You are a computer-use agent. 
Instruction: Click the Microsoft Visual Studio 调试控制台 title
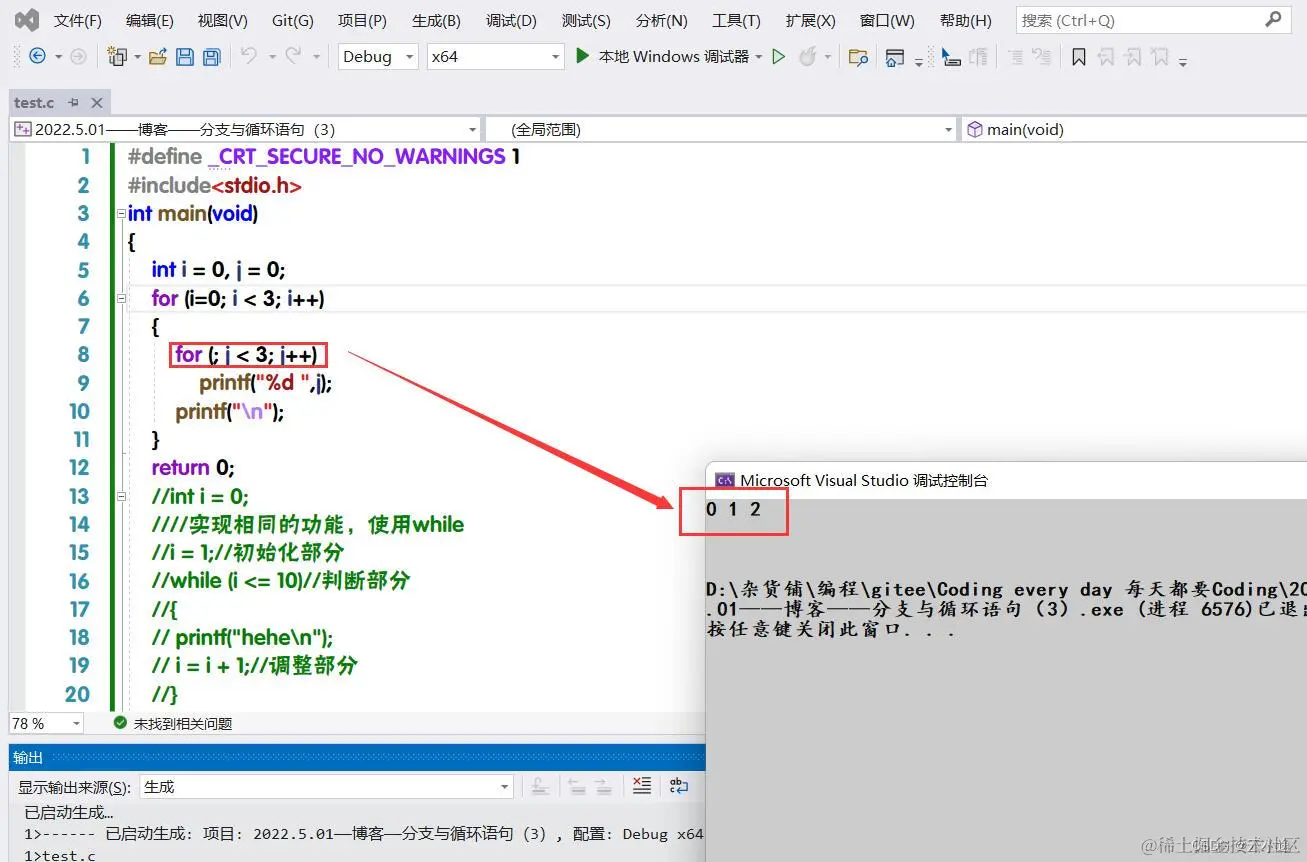(x=864, y=480)
